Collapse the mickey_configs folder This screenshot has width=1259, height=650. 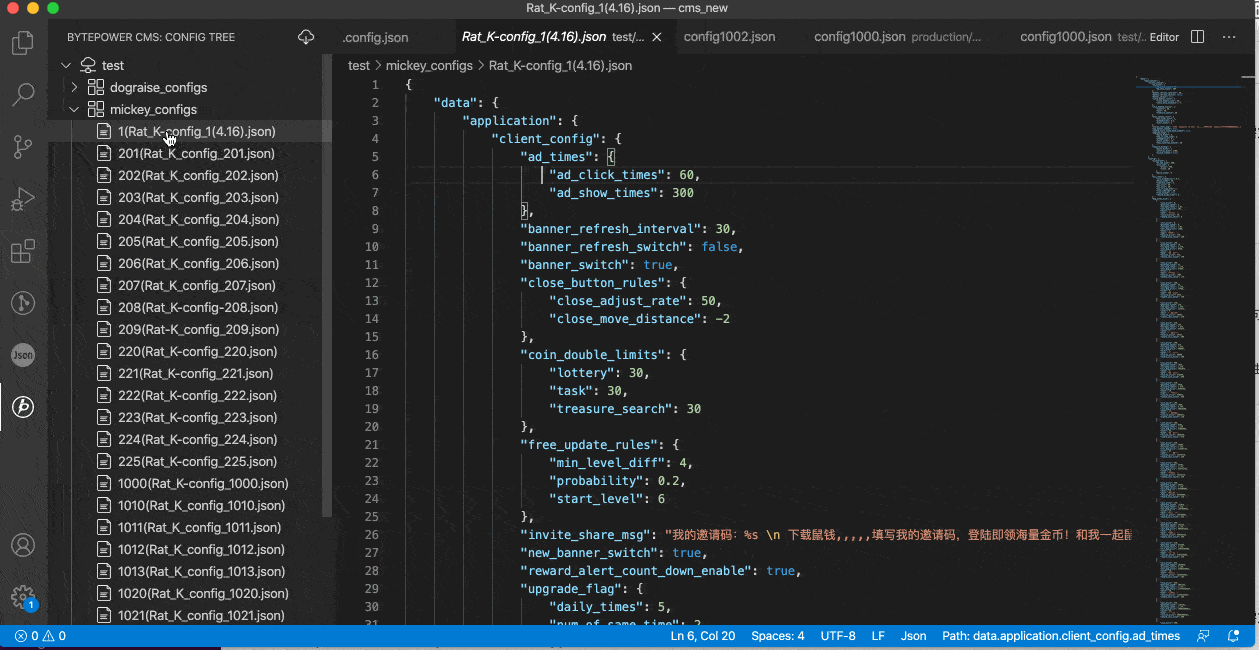[x=74, y=109]
